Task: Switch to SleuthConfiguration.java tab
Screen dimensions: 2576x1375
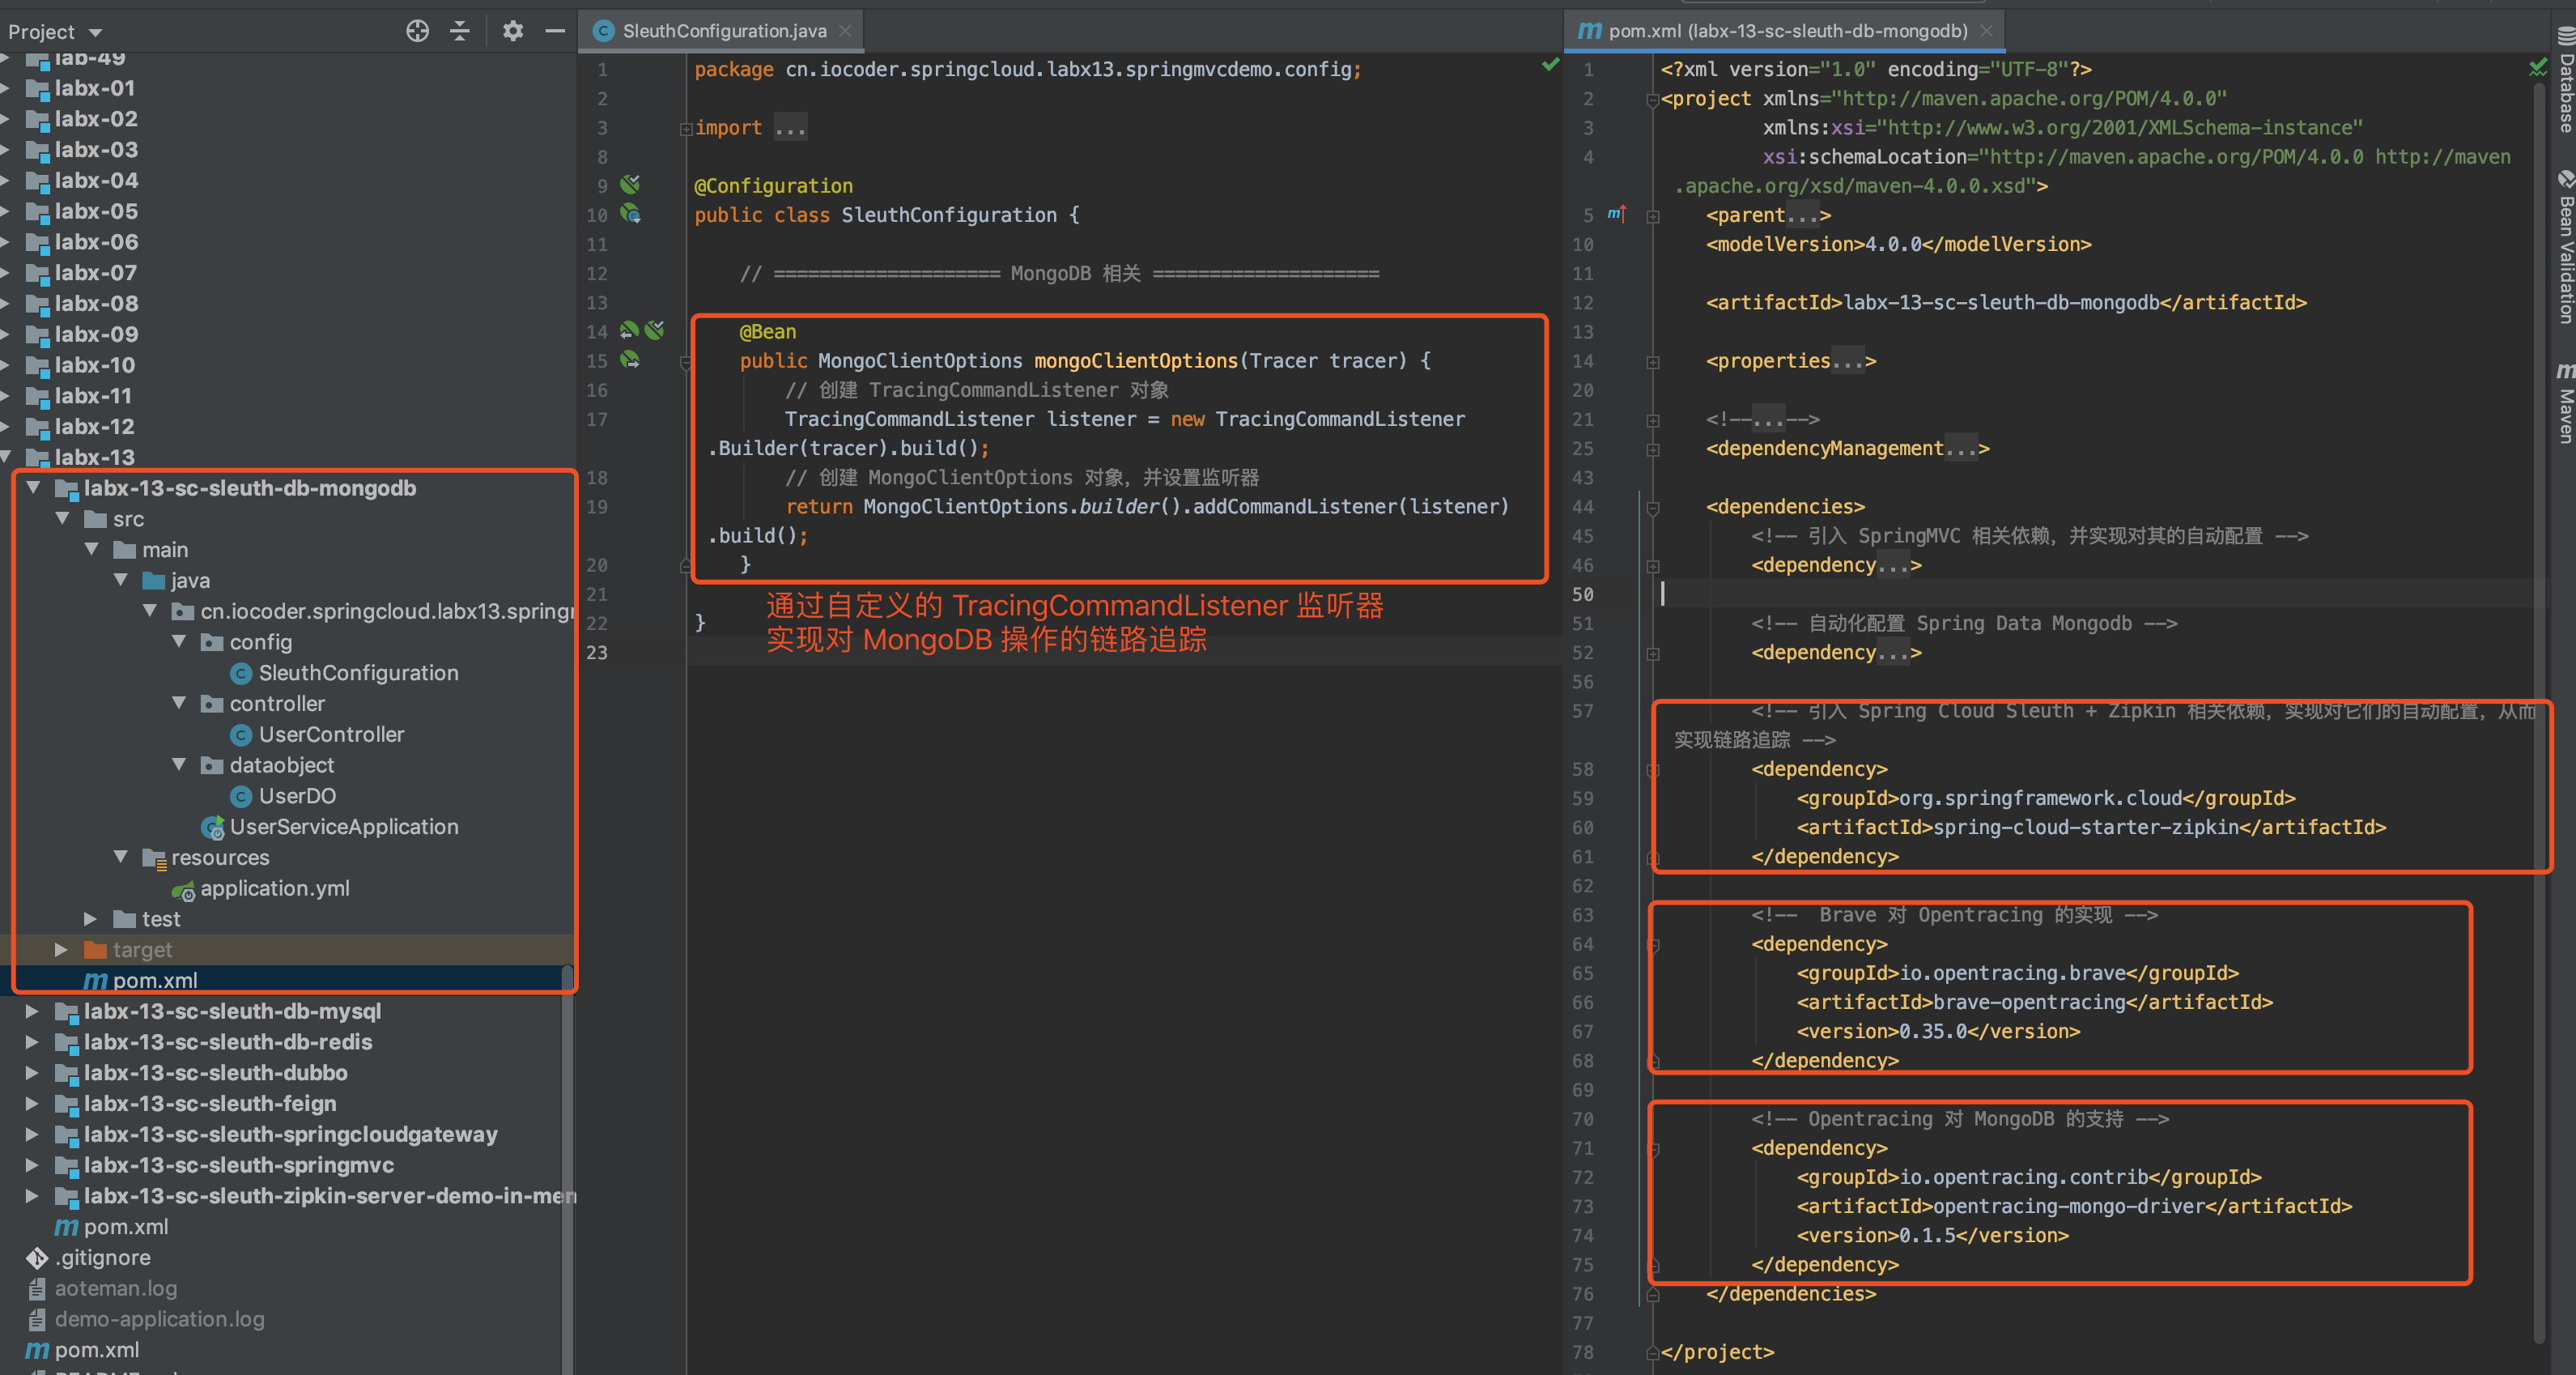Action: click(724, 31)
